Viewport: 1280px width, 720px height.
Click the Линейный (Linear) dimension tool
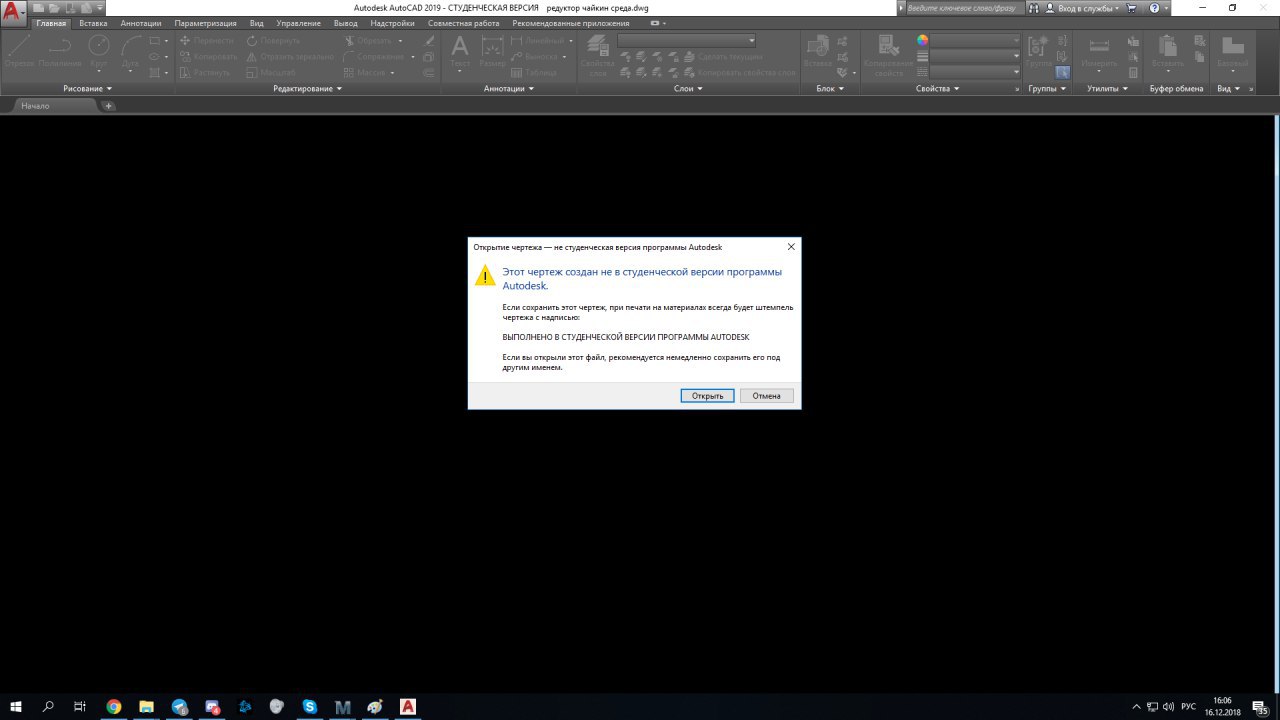click(x=540, y=41)
